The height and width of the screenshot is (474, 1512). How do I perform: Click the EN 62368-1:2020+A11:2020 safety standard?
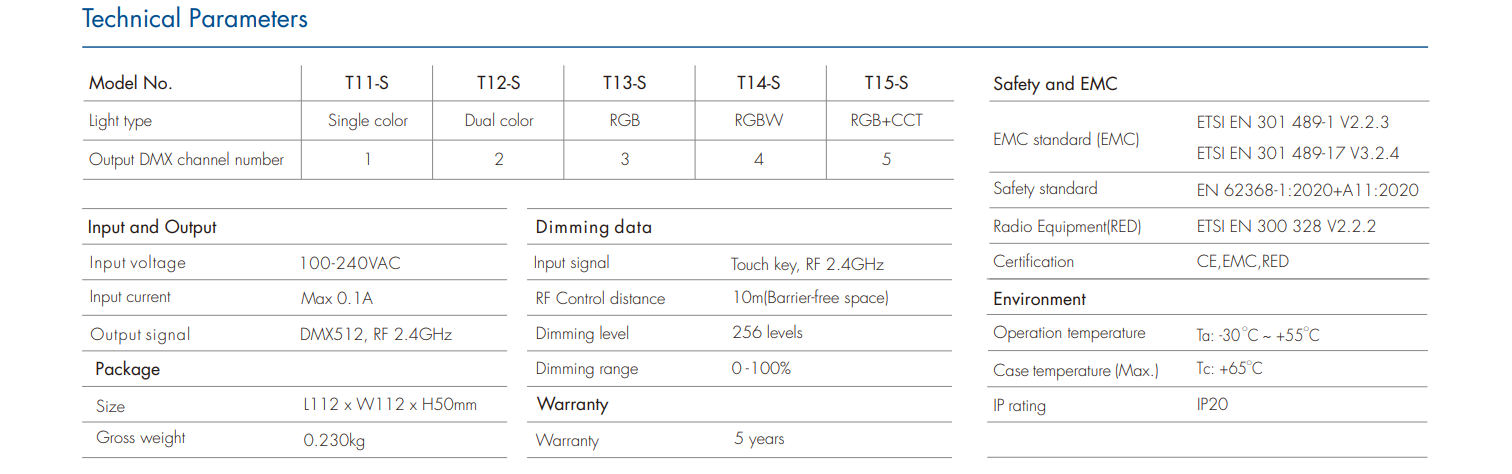point(1307,190)
